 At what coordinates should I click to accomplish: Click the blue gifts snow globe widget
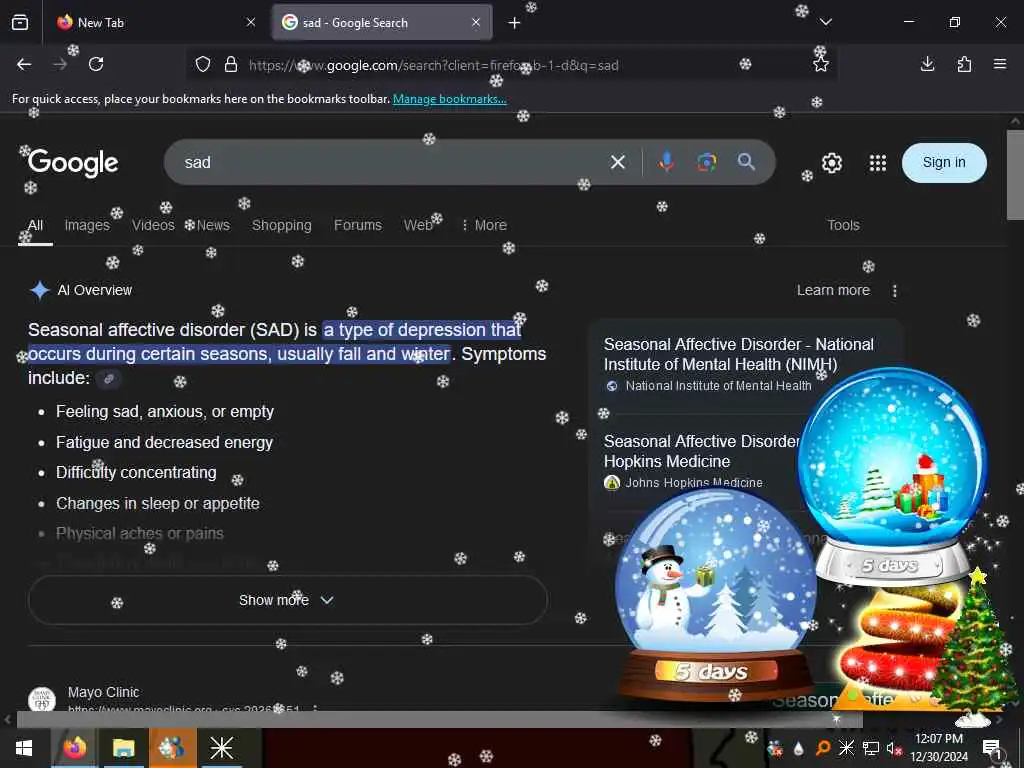pyautogui.click(x=893, y=475)
